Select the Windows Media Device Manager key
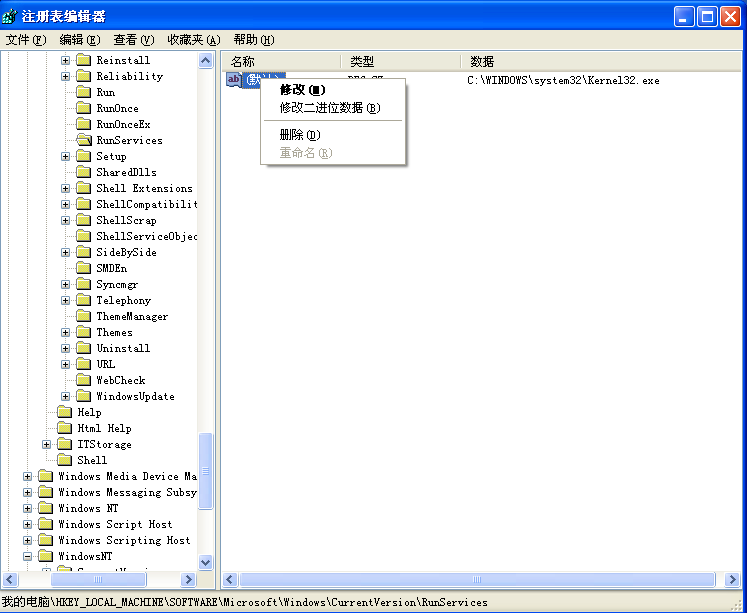The image size is (747, 613). (x=127, y=476)
